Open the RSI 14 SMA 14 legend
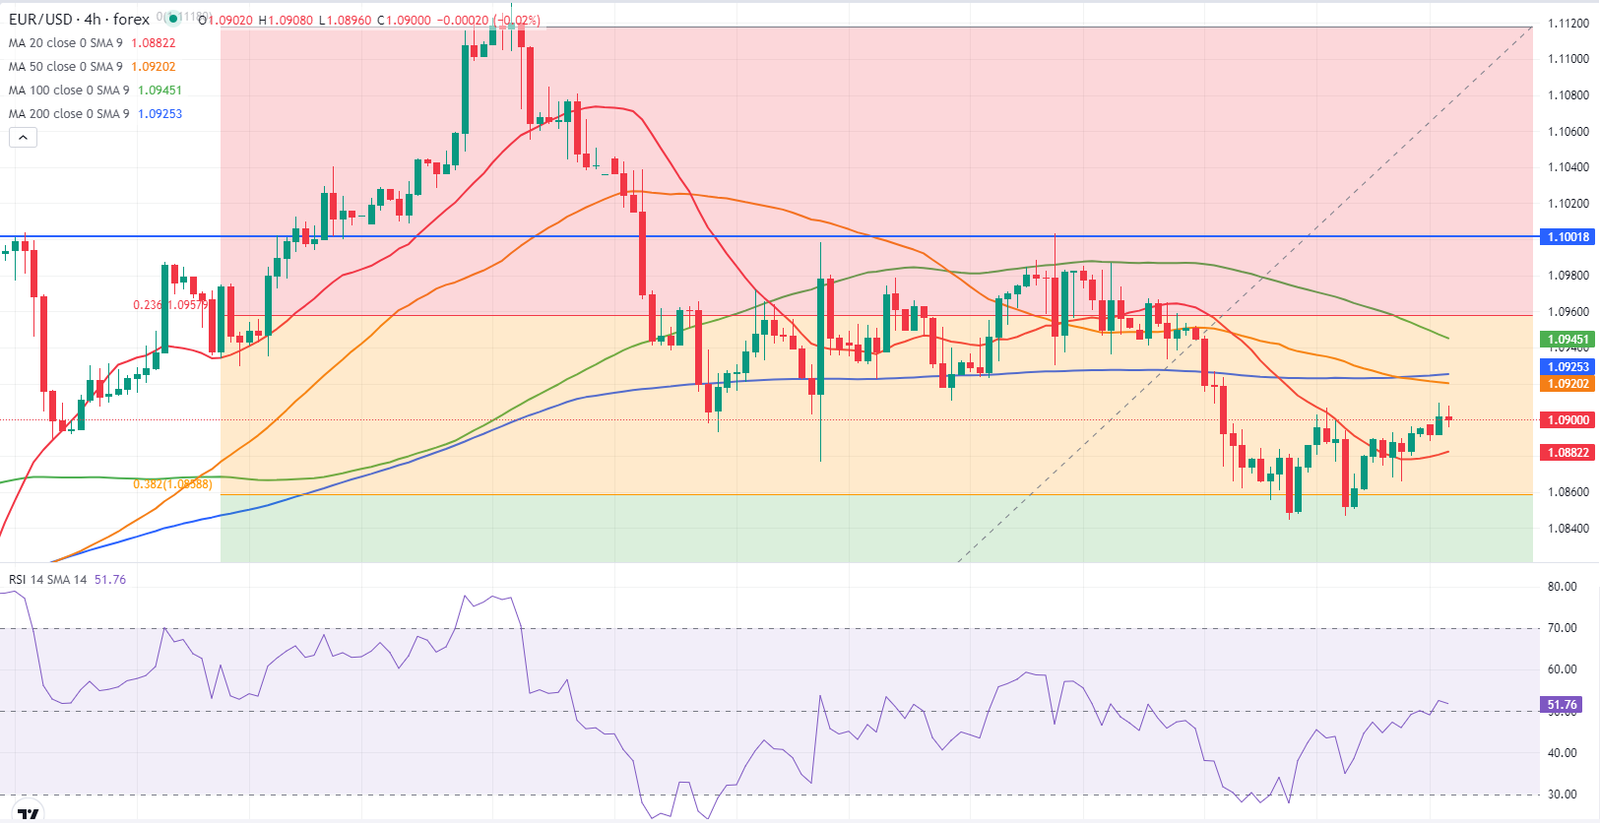Screen dimensions: 1600x823 click(48, 580)
